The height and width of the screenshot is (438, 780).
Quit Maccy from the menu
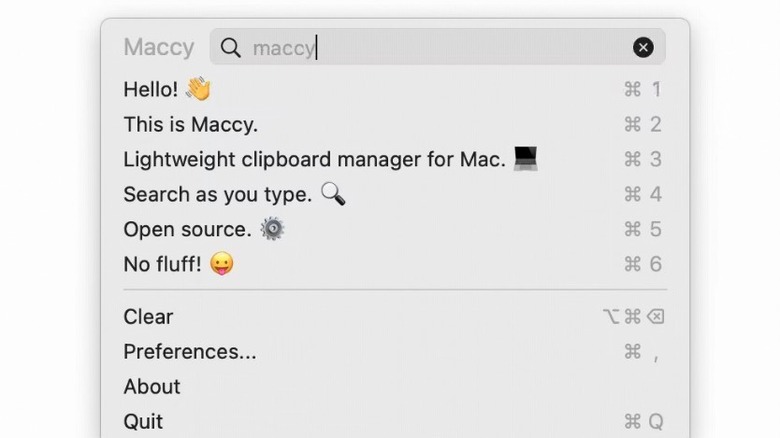click(143, 421)
